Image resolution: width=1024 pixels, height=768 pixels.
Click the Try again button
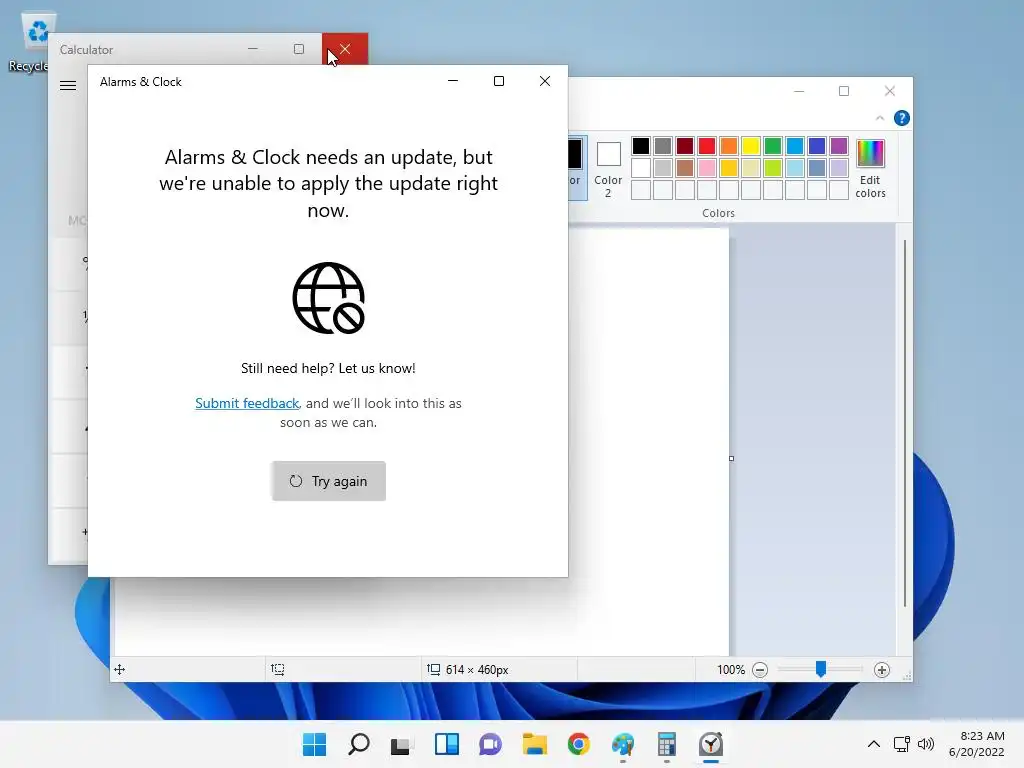point(328,481)
